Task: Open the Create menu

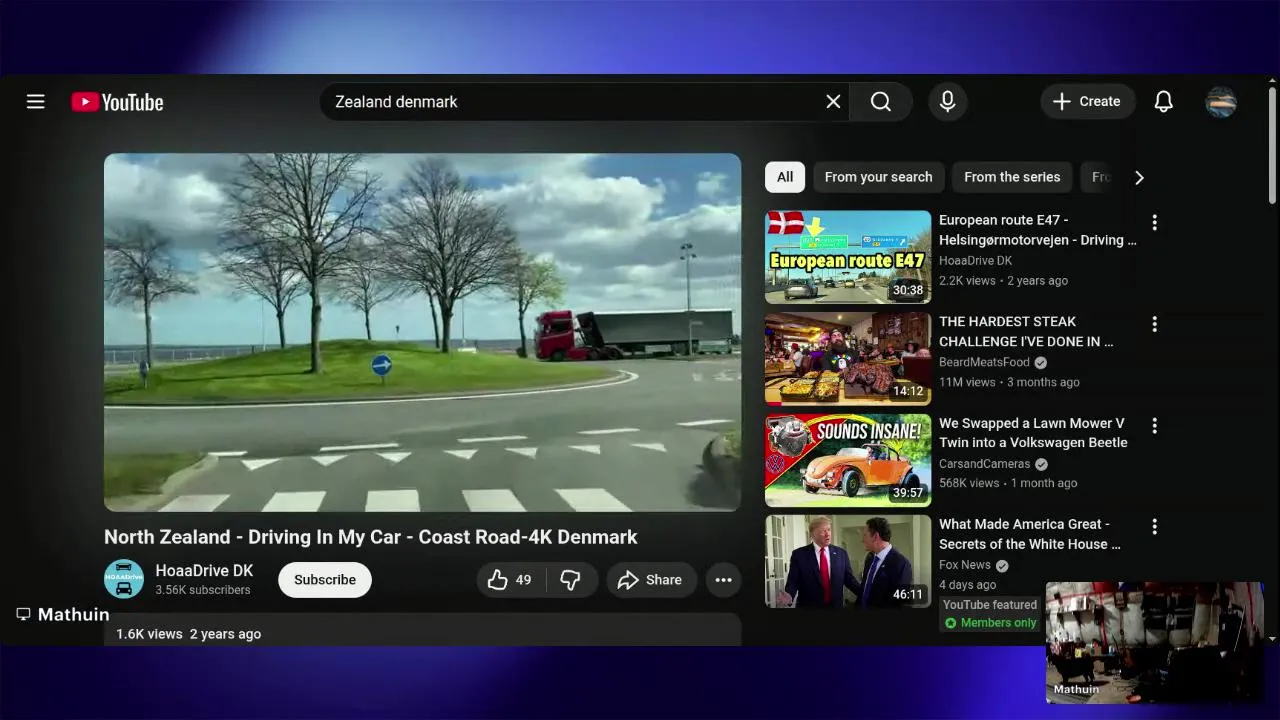Action: (x=1087, y=101)
